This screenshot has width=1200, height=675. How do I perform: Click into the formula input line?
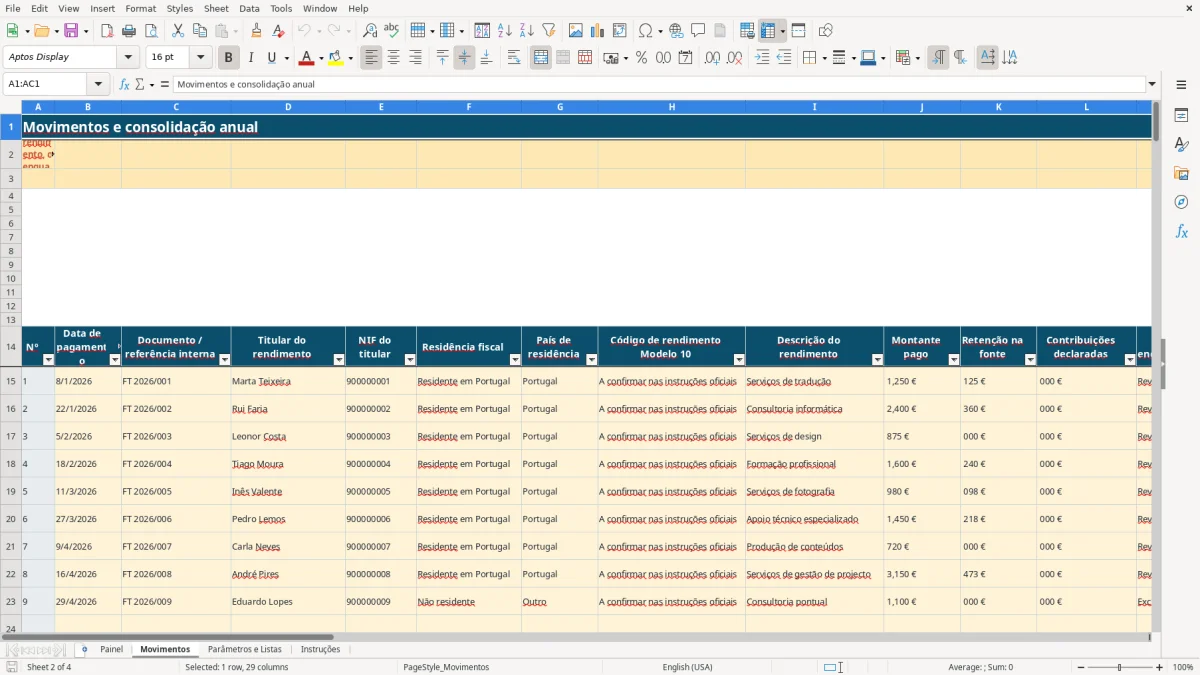coord(658,84)
